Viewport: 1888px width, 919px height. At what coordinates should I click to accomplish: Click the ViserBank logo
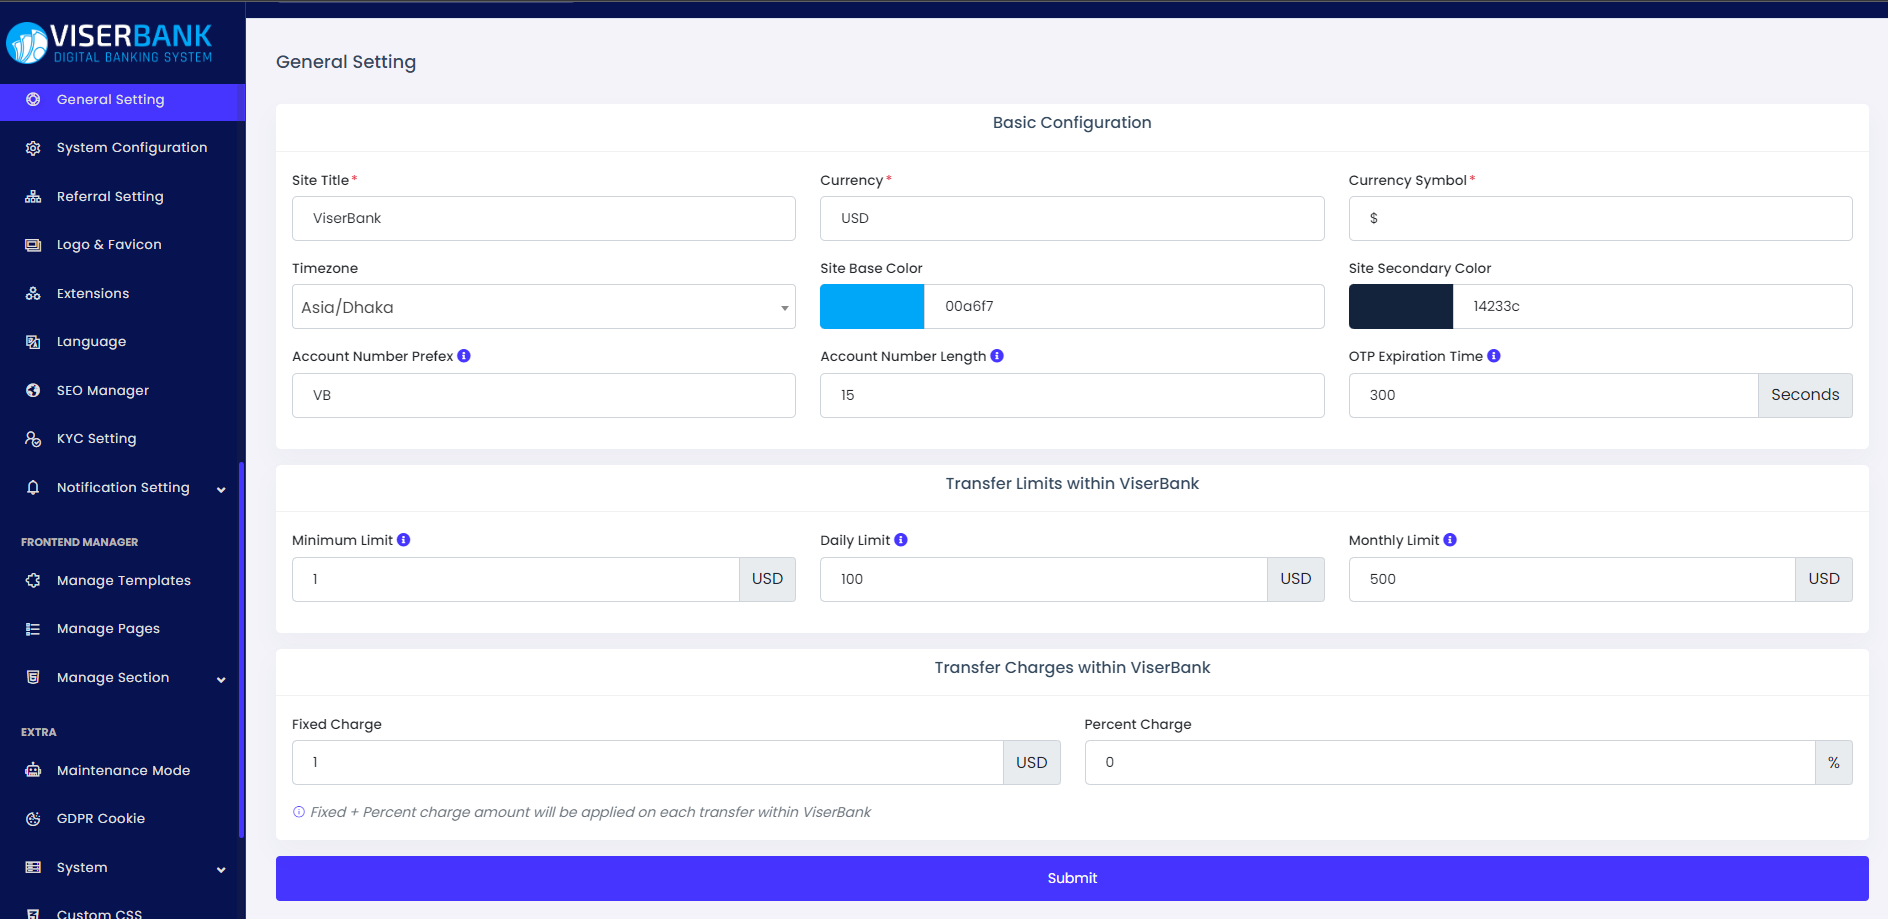[109, 43]
